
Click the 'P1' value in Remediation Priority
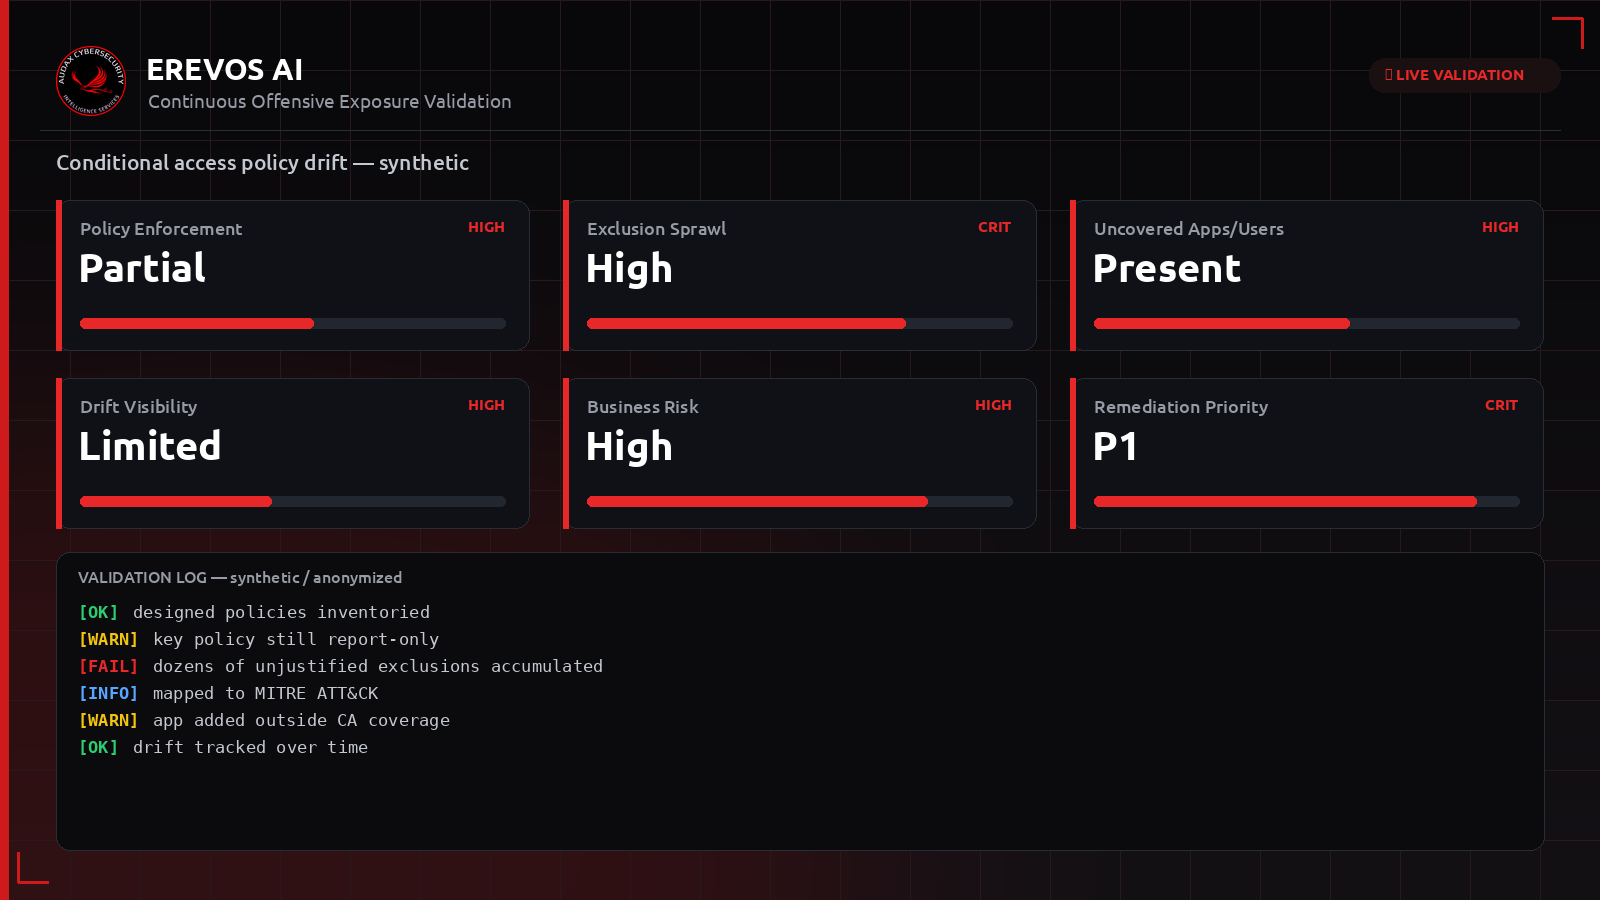[1115, 446]
